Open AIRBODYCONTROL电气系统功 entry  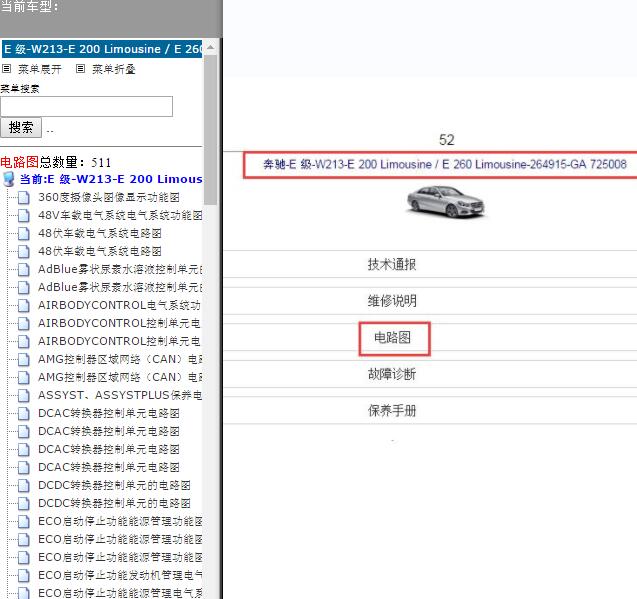[119, 305]
